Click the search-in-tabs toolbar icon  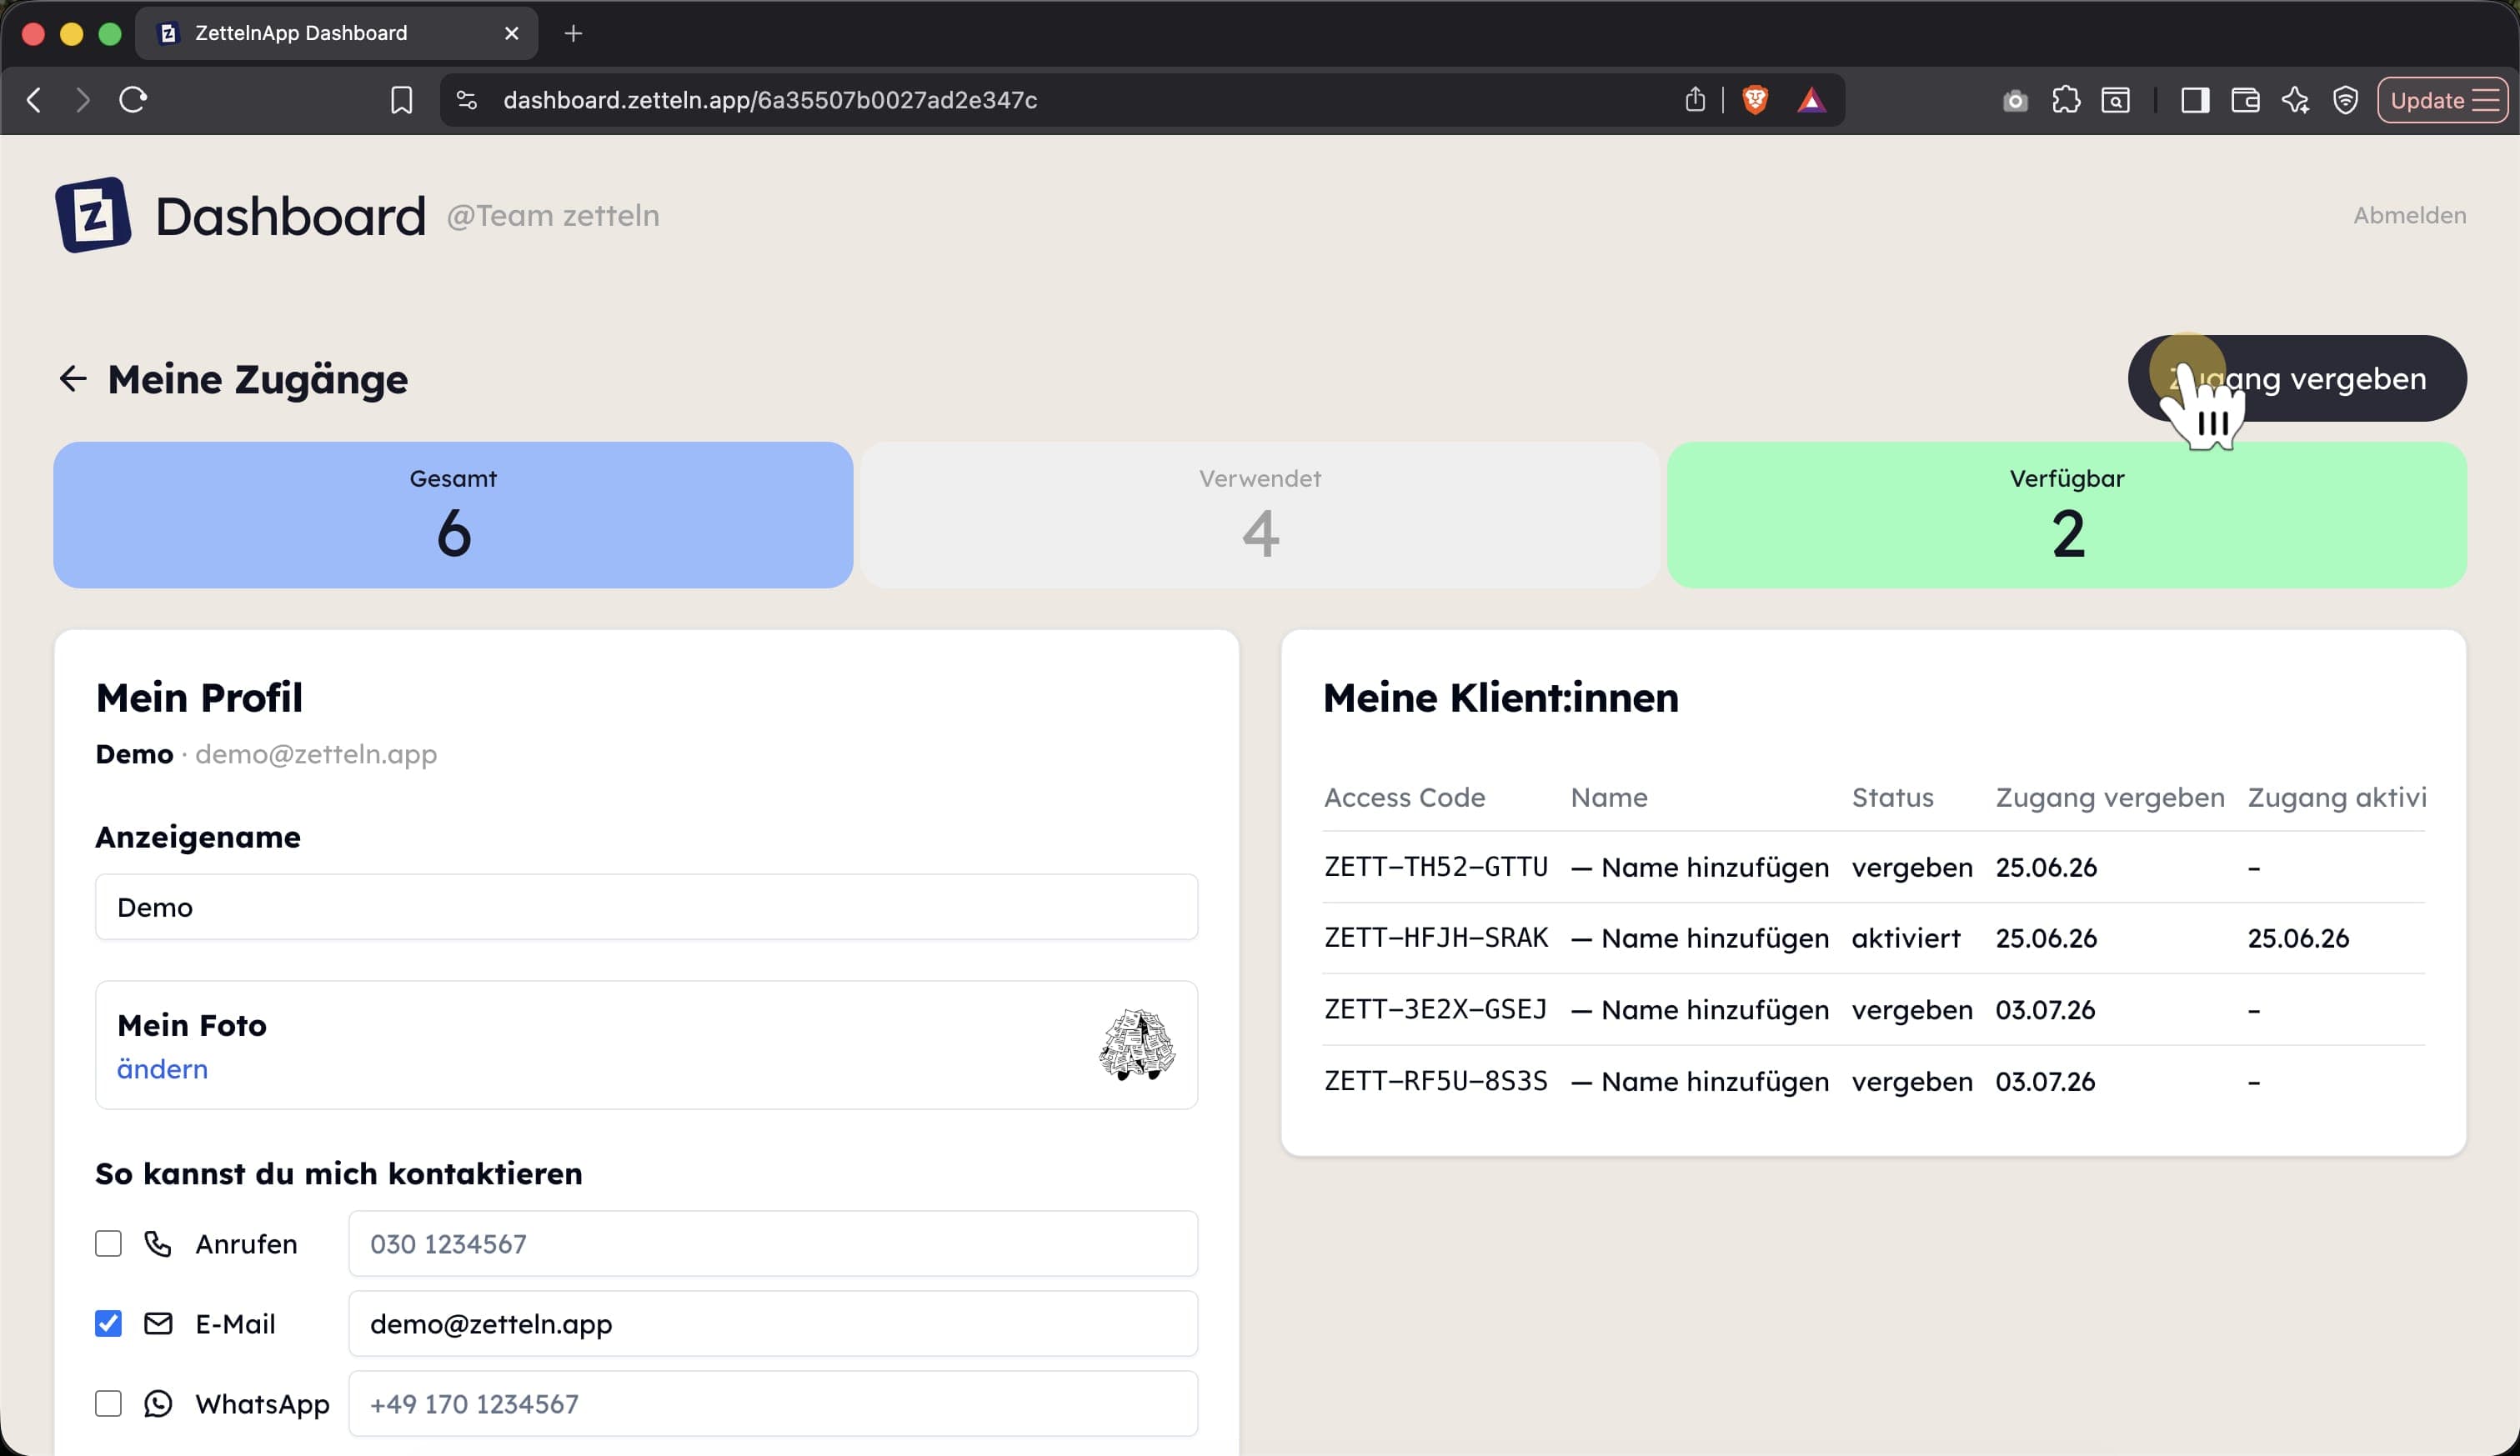2116,100
